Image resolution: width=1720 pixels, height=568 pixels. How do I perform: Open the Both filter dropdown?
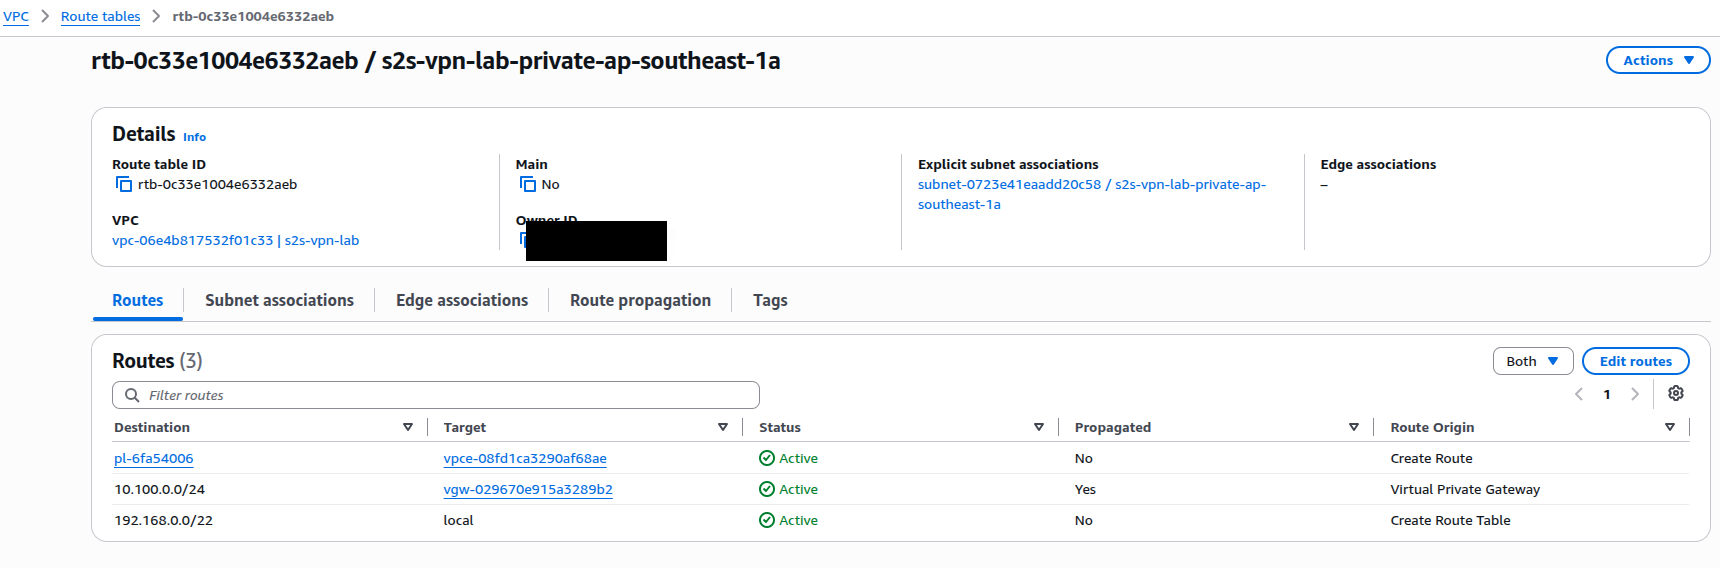point(1533,361)
